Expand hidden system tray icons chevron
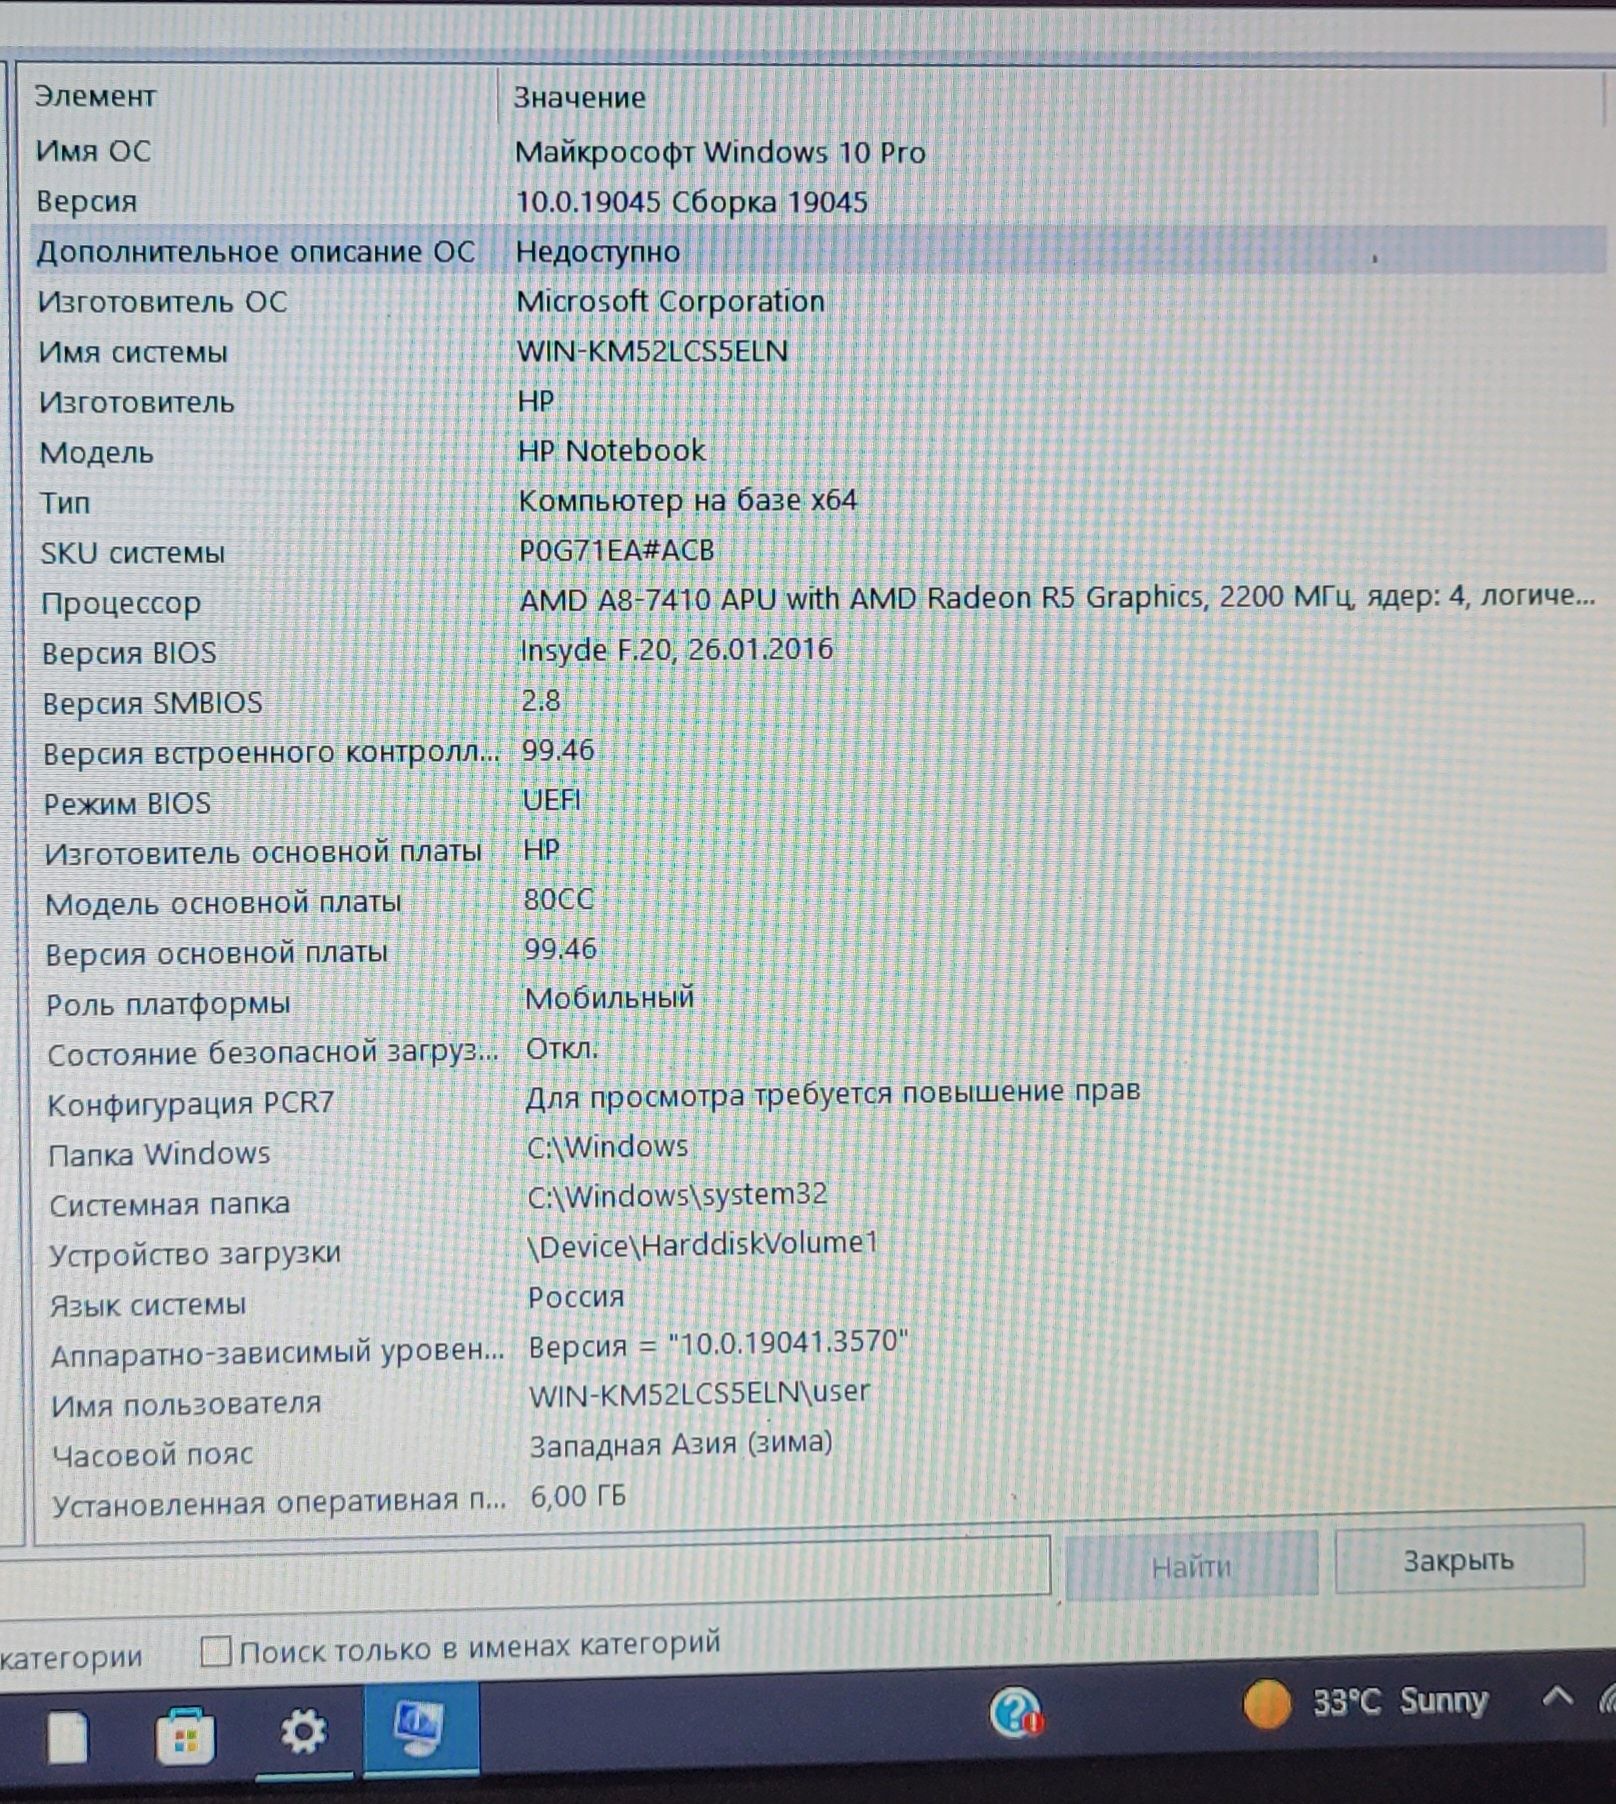The image size is (1616, 1804). [1557, 1696]
